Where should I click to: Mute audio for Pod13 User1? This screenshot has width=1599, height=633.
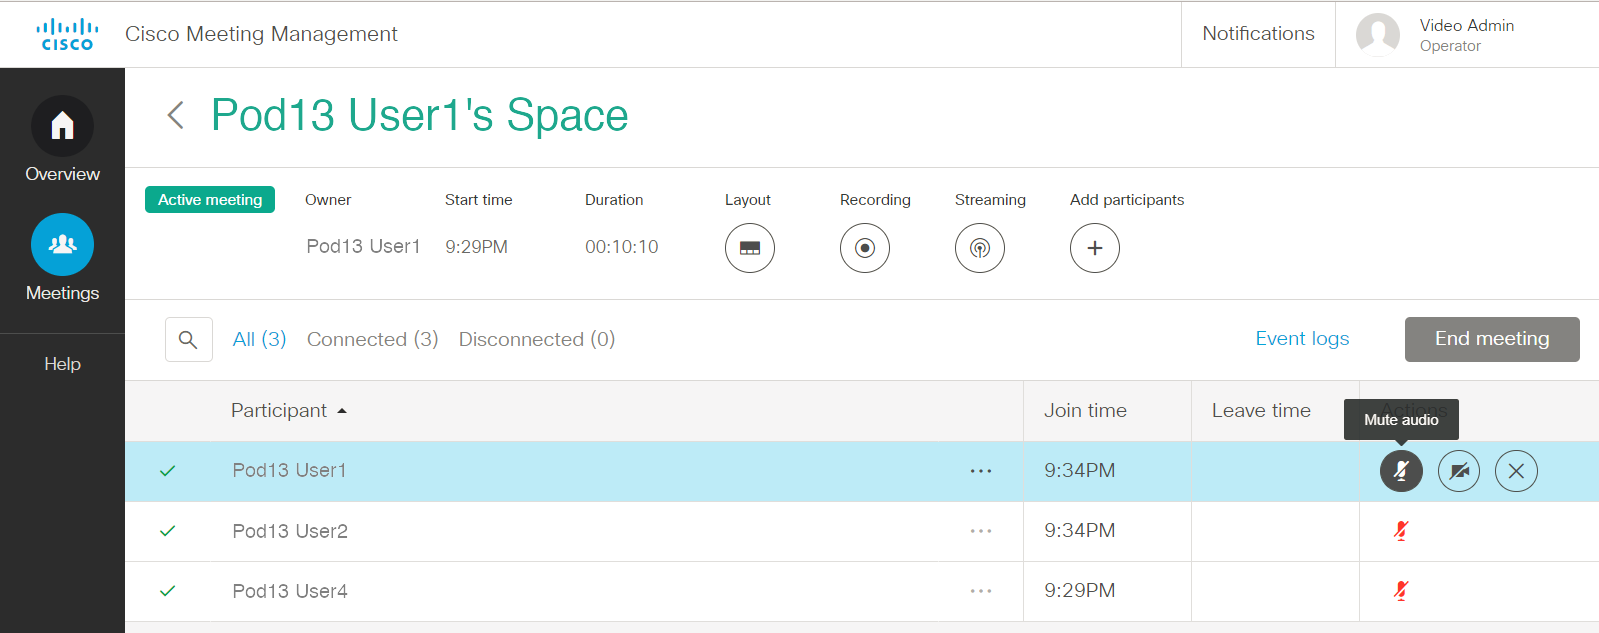pyautogui.click(x=1401, y=471)
